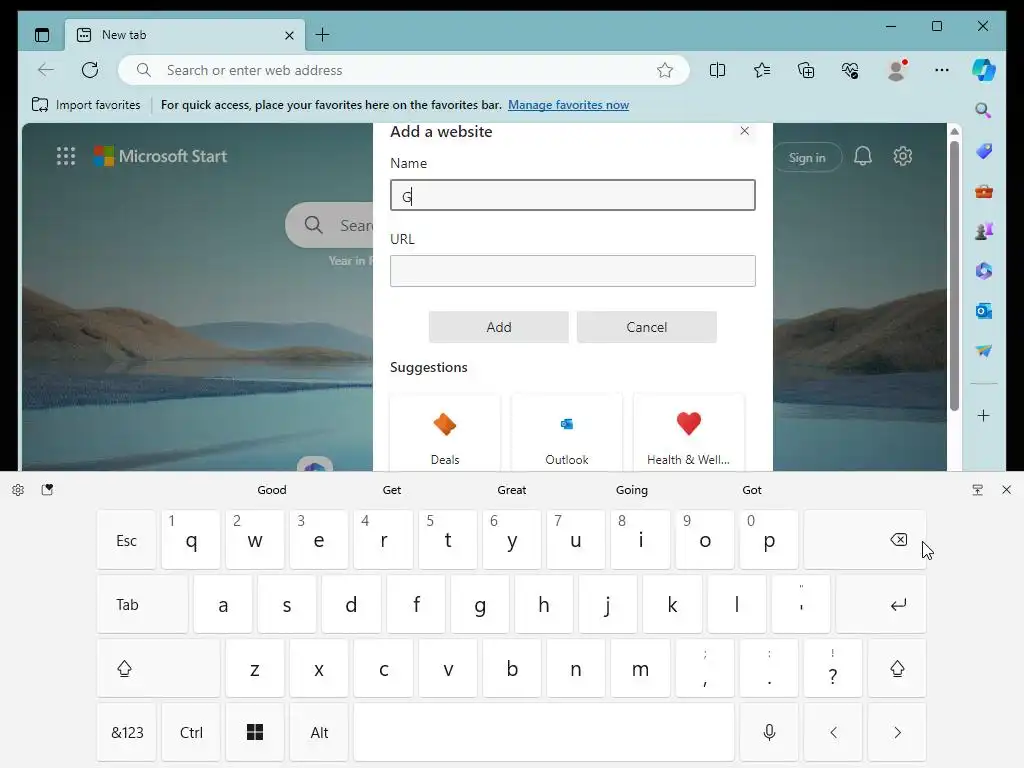Select the 'Good' word suggestion
This screenshot has height=768, width=1024.
(272, 490)
